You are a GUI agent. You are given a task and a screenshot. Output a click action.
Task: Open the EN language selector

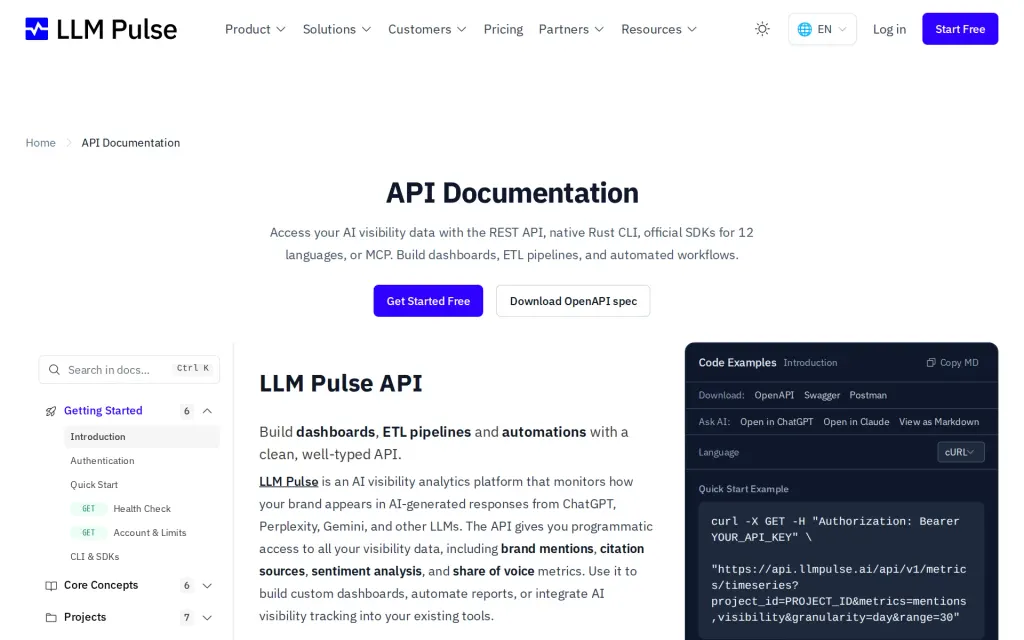coord(822,29)
